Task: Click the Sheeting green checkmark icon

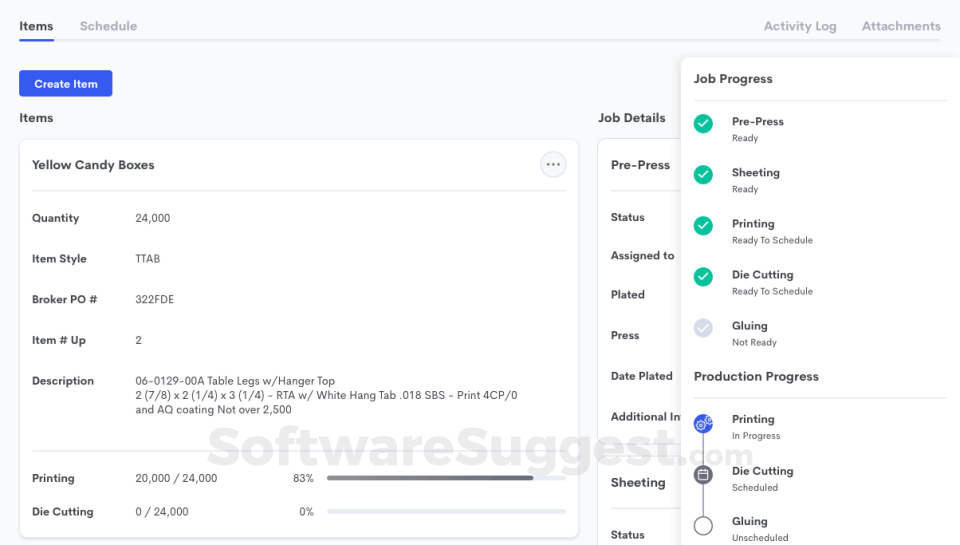Action: [x=704, y=175]
